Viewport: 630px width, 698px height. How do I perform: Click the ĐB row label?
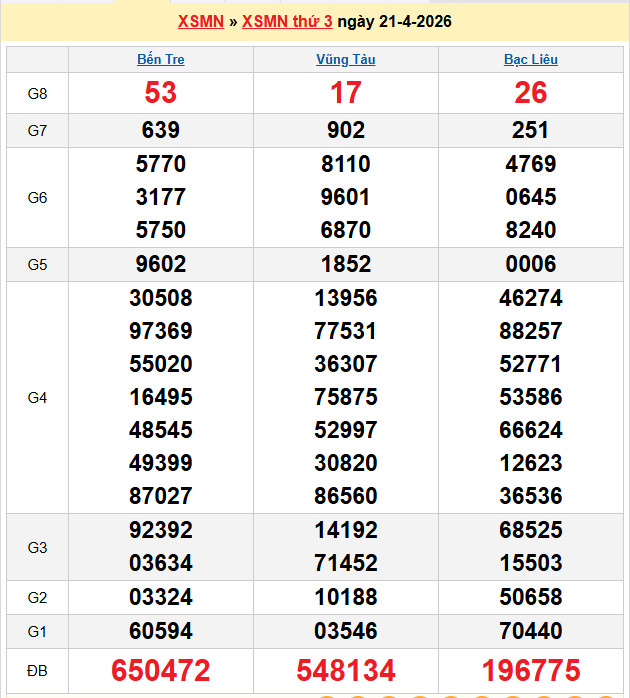(x=37, y=670)
